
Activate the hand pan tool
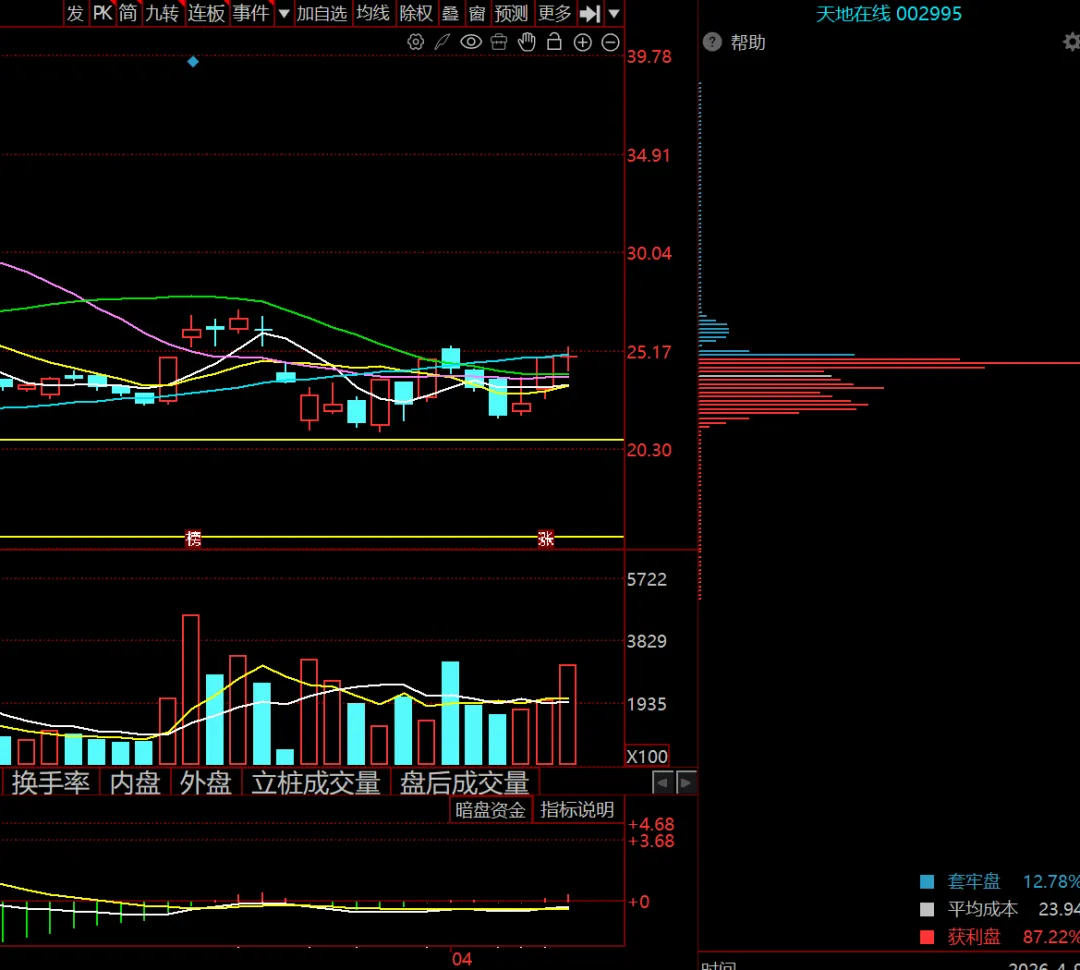pos(527,42)
